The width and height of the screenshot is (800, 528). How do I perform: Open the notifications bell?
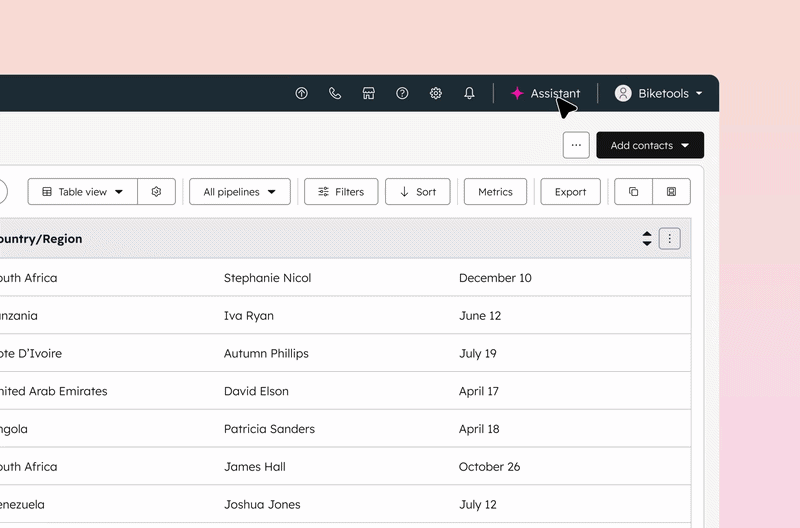(x=469, y=93)
